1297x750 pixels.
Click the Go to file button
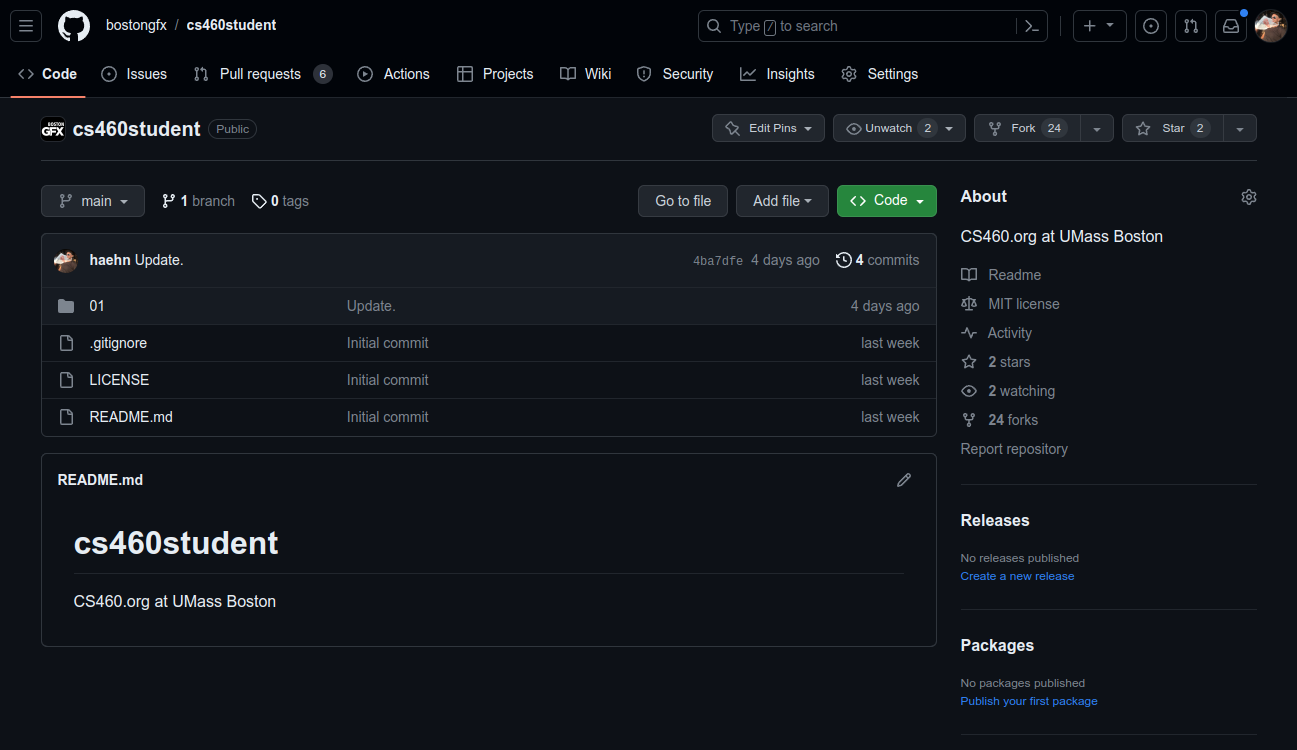point(683,201)
